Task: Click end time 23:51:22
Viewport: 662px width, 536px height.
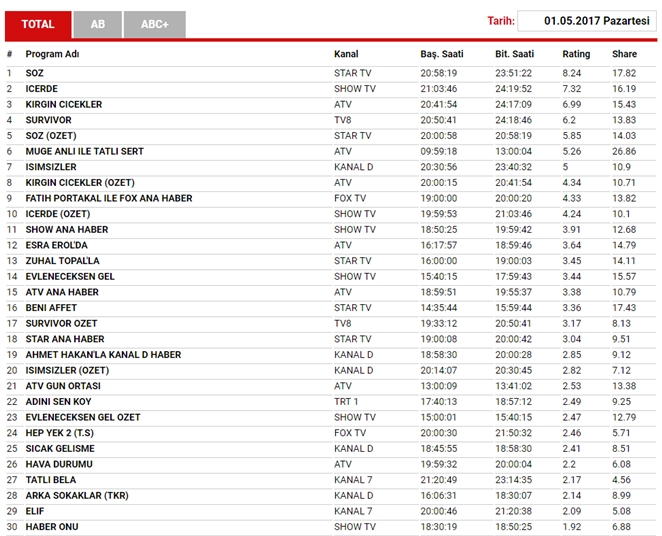Action: click(x=513, y=73)
